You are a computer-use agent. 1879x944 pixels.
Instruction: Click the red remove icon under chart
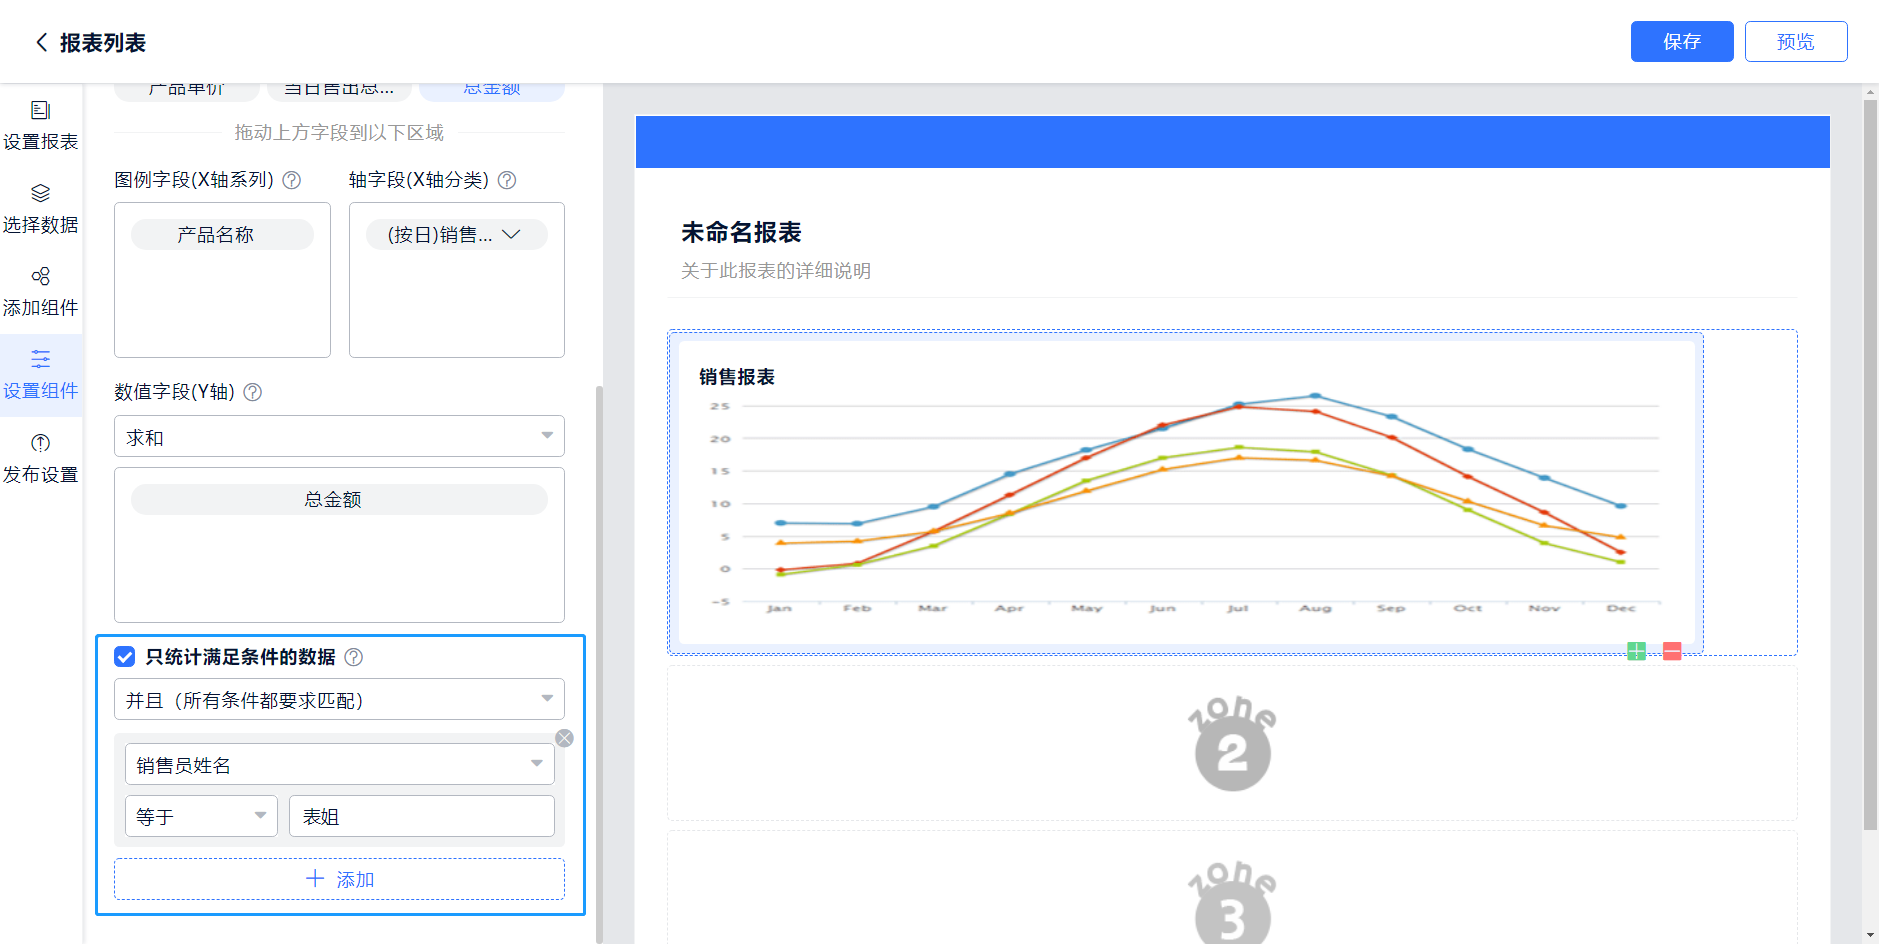pyautogui.click(x=1672, y=652)
